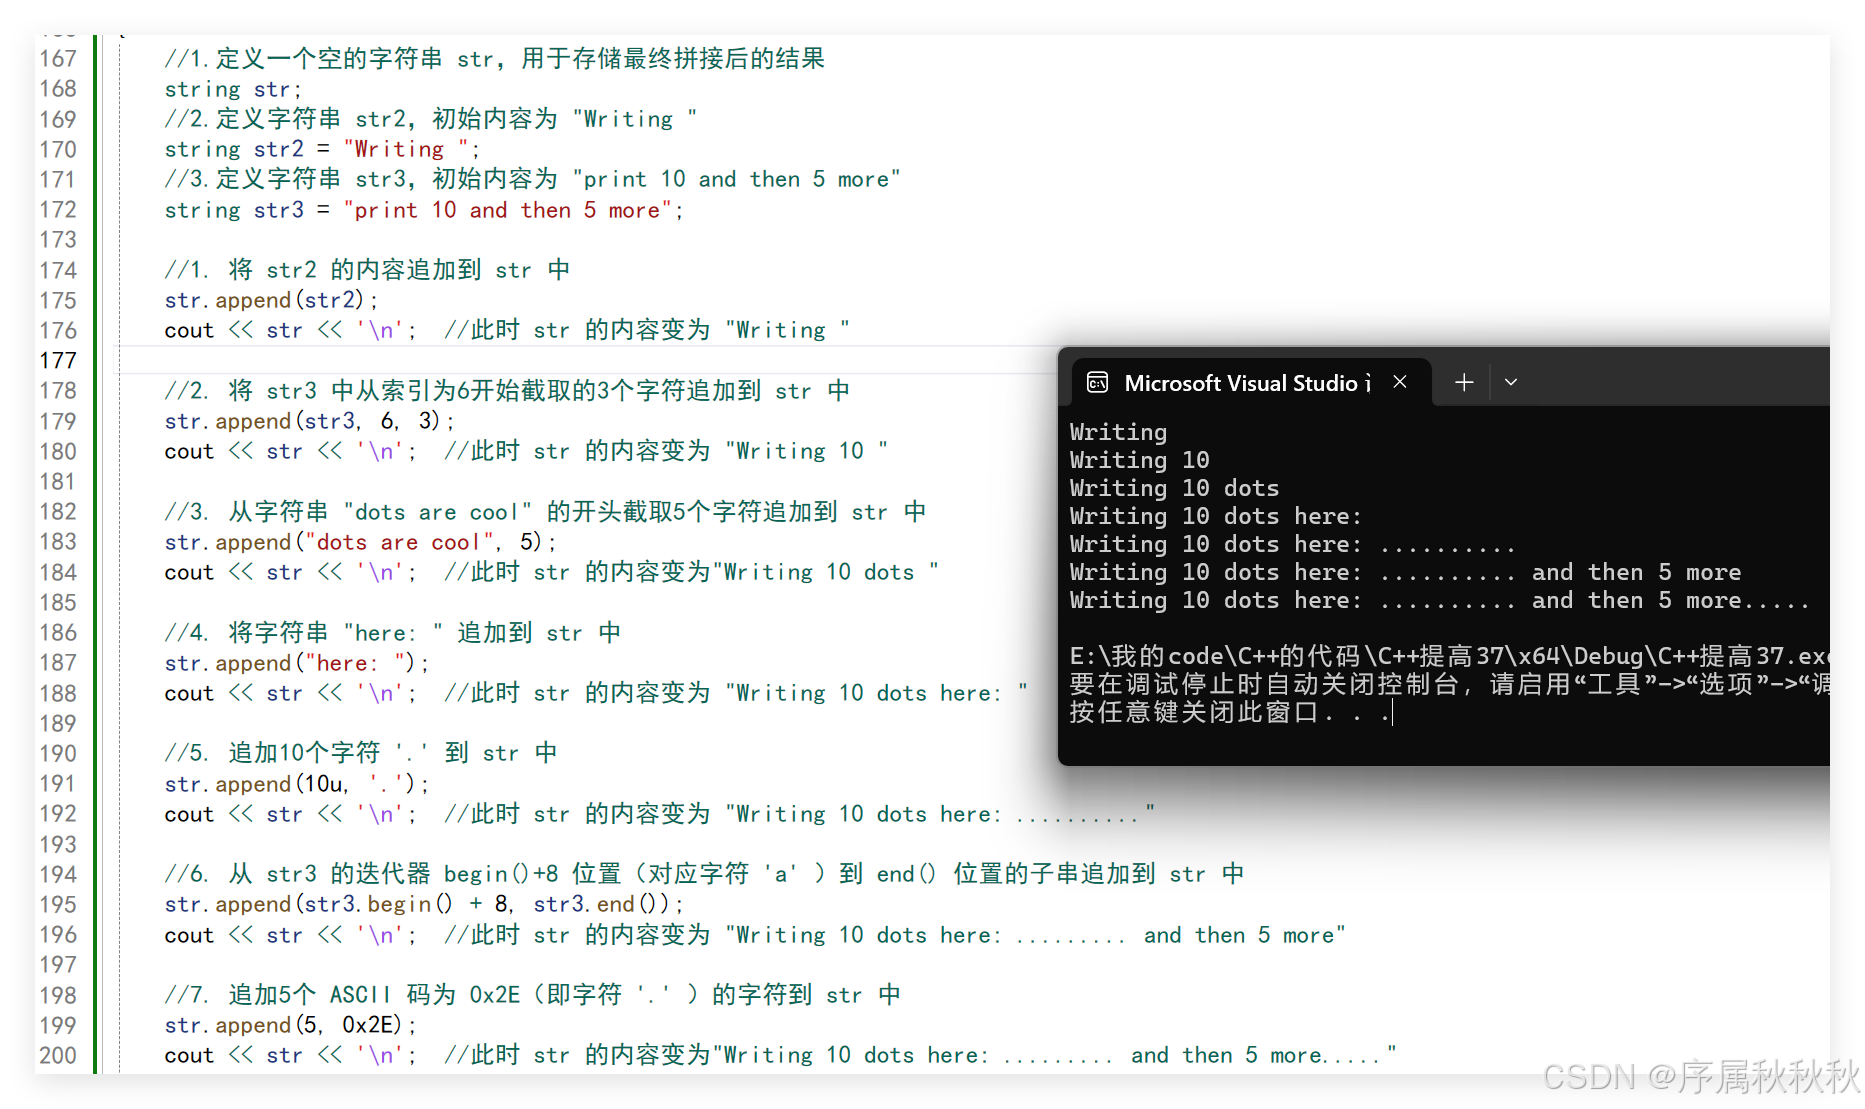
Task: Click line number 177 in the gutter
Action: coord(58,360)
